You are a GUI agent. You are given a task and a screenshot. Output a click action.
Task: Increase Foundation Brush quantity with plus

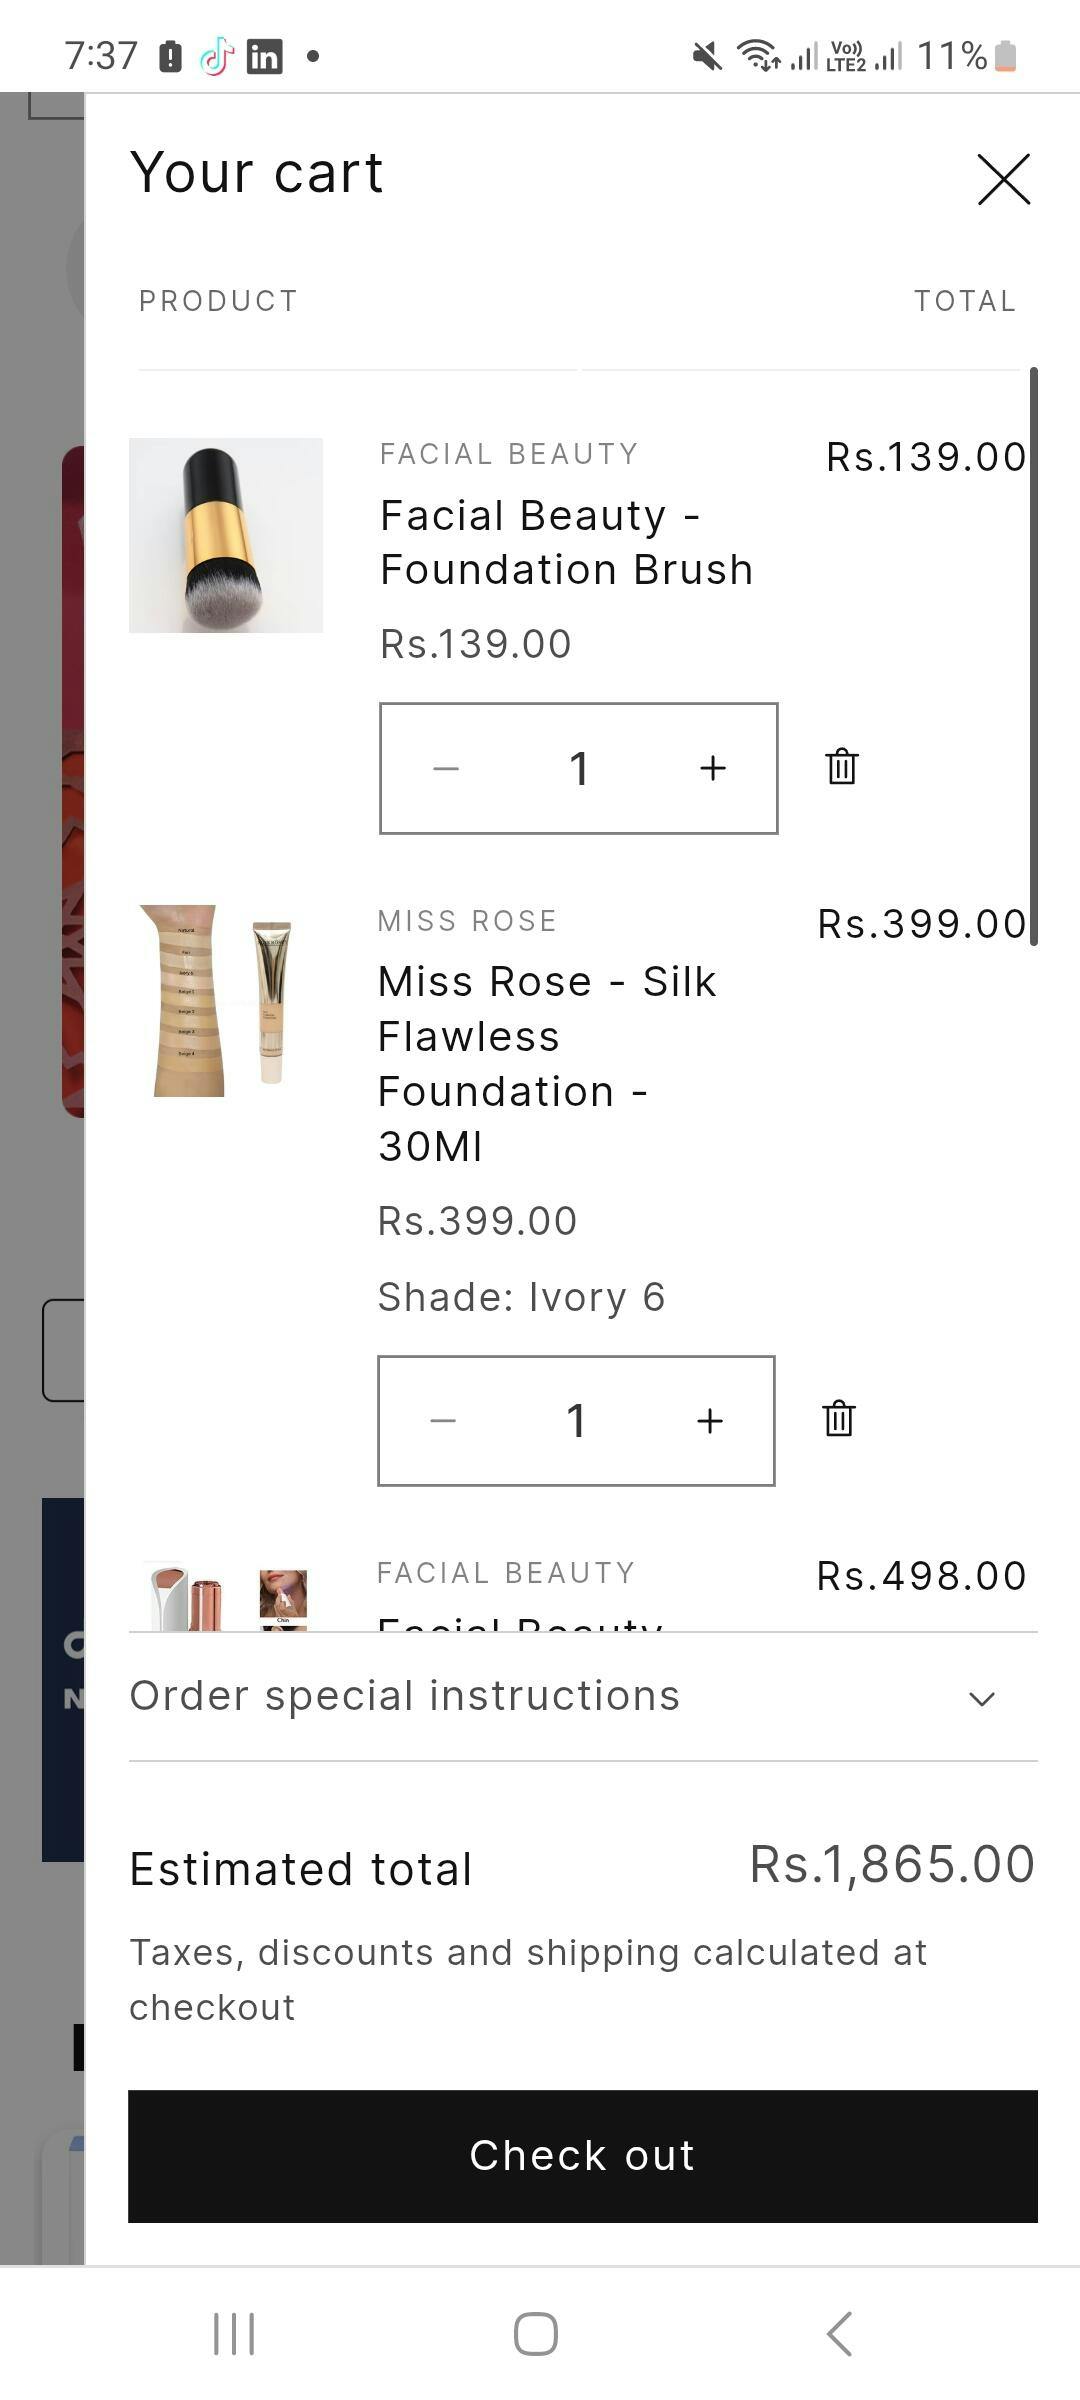pyautogui.click(x=713, y=768)
